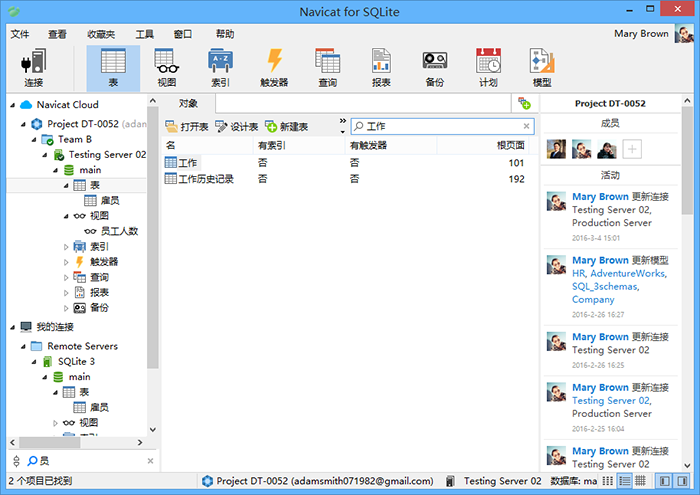Open the 窗口 menu

click(183, 34)
